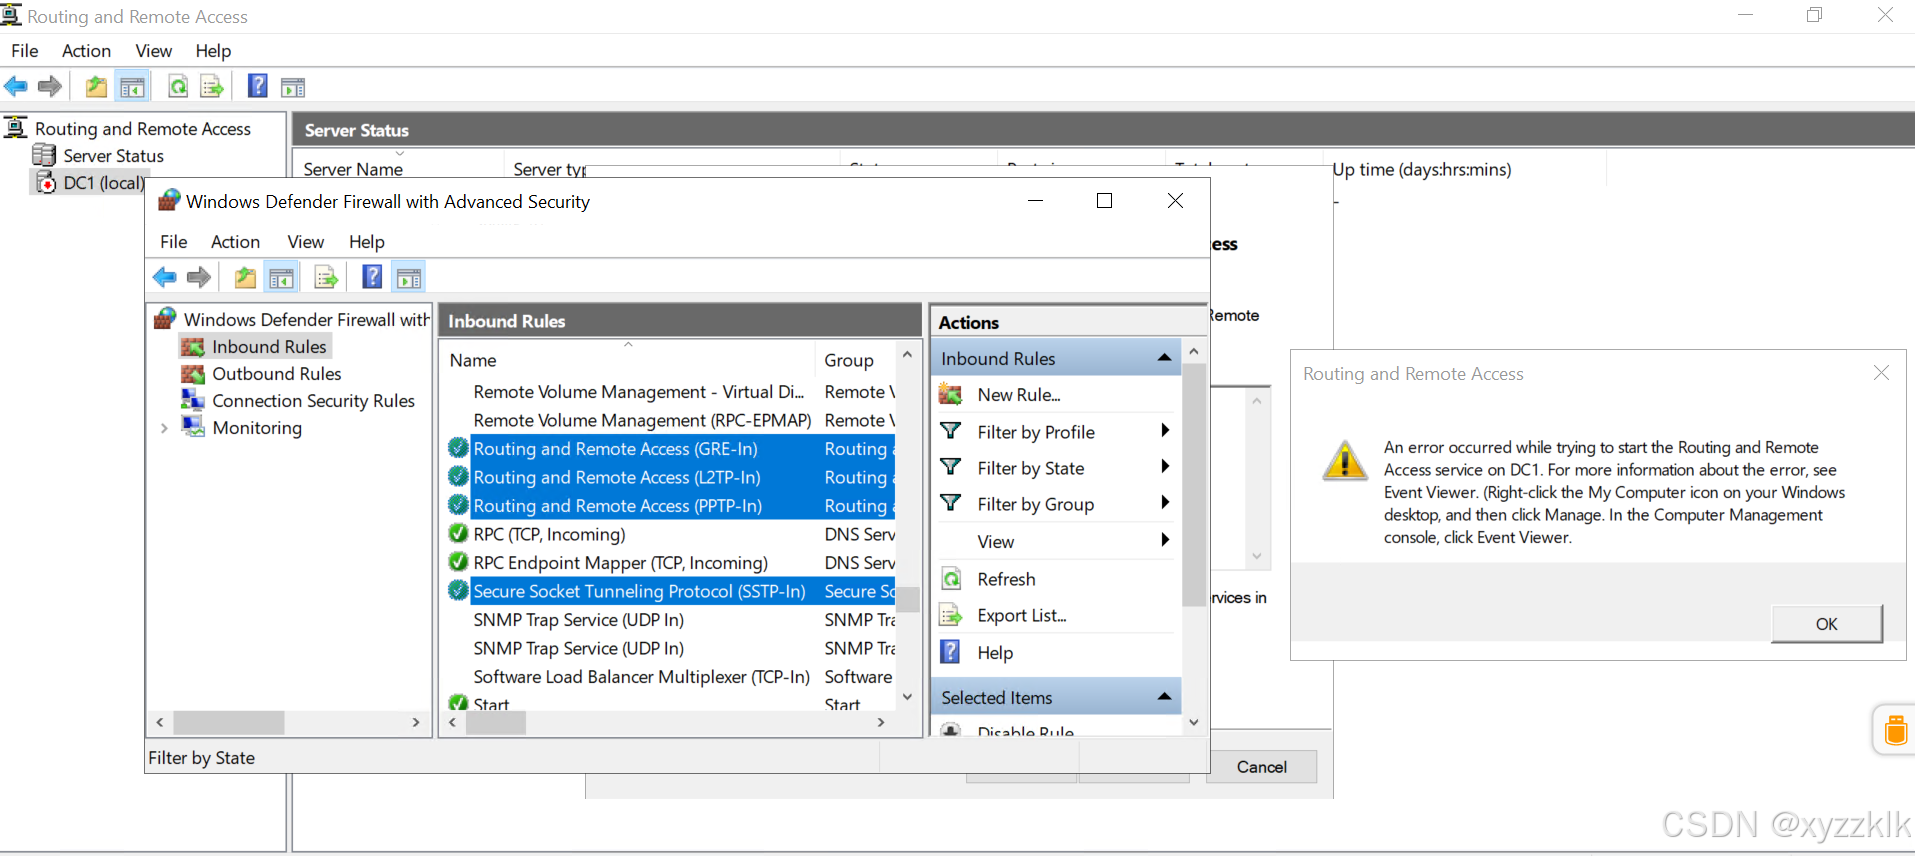Select Connection Security Rules node

tap(313, 401)
